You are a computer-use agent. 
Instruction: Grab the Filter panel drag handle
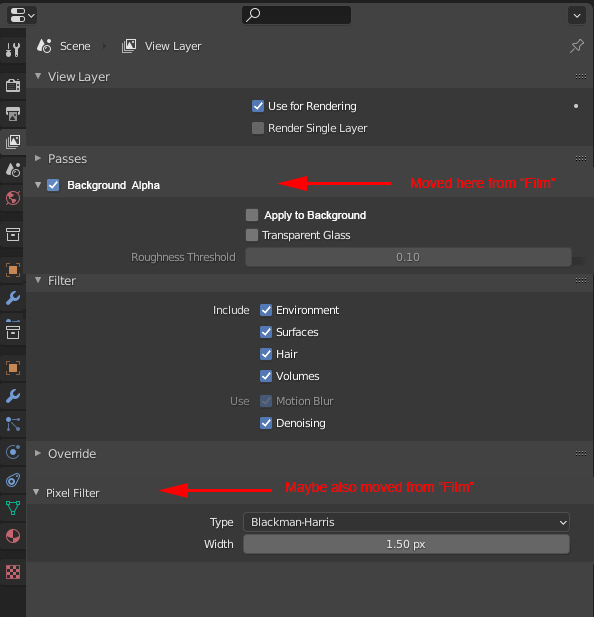(x=581, y=281)
